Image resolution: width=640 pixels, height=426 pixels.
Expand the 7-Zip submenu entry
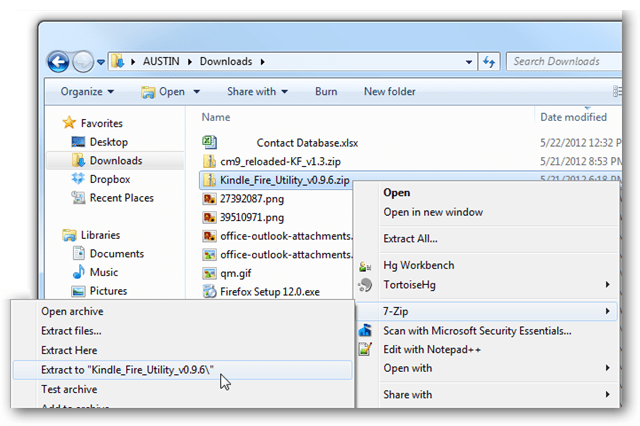[487, 311]
